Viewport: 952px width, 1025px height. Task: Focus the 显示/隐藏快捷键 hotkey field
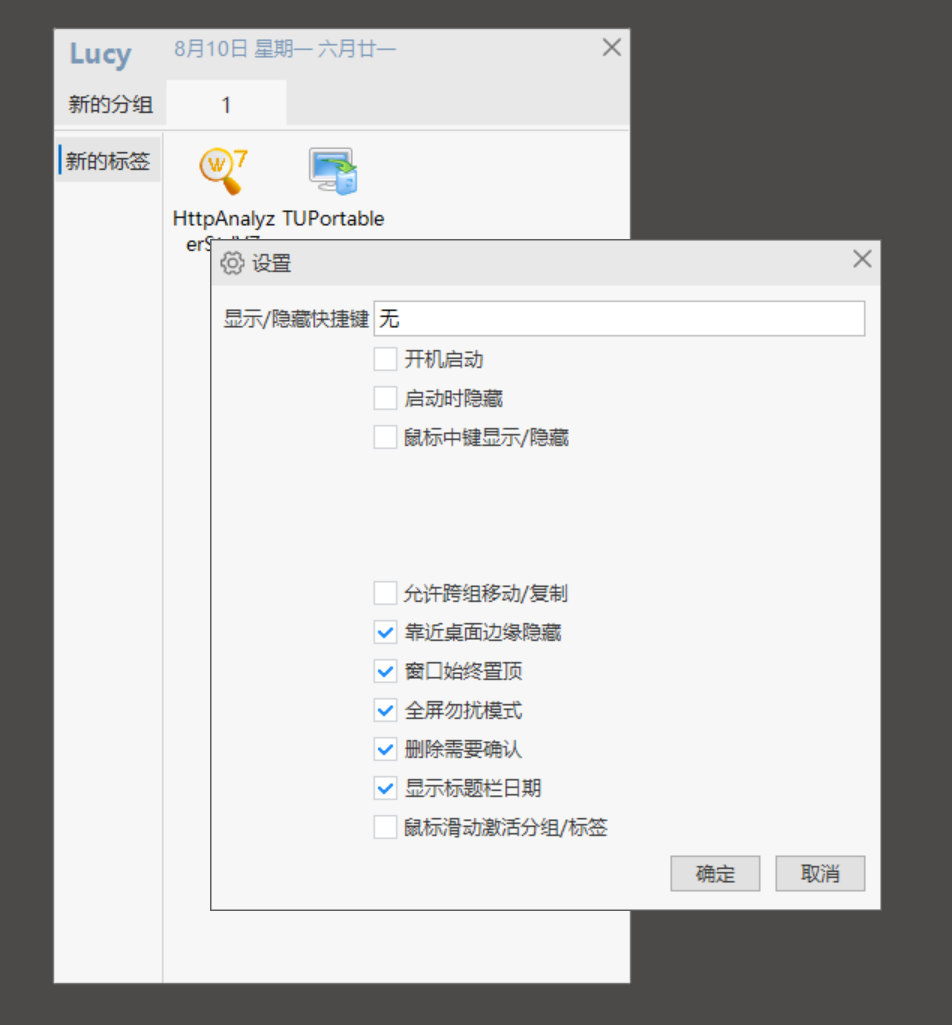coord(619,318)
